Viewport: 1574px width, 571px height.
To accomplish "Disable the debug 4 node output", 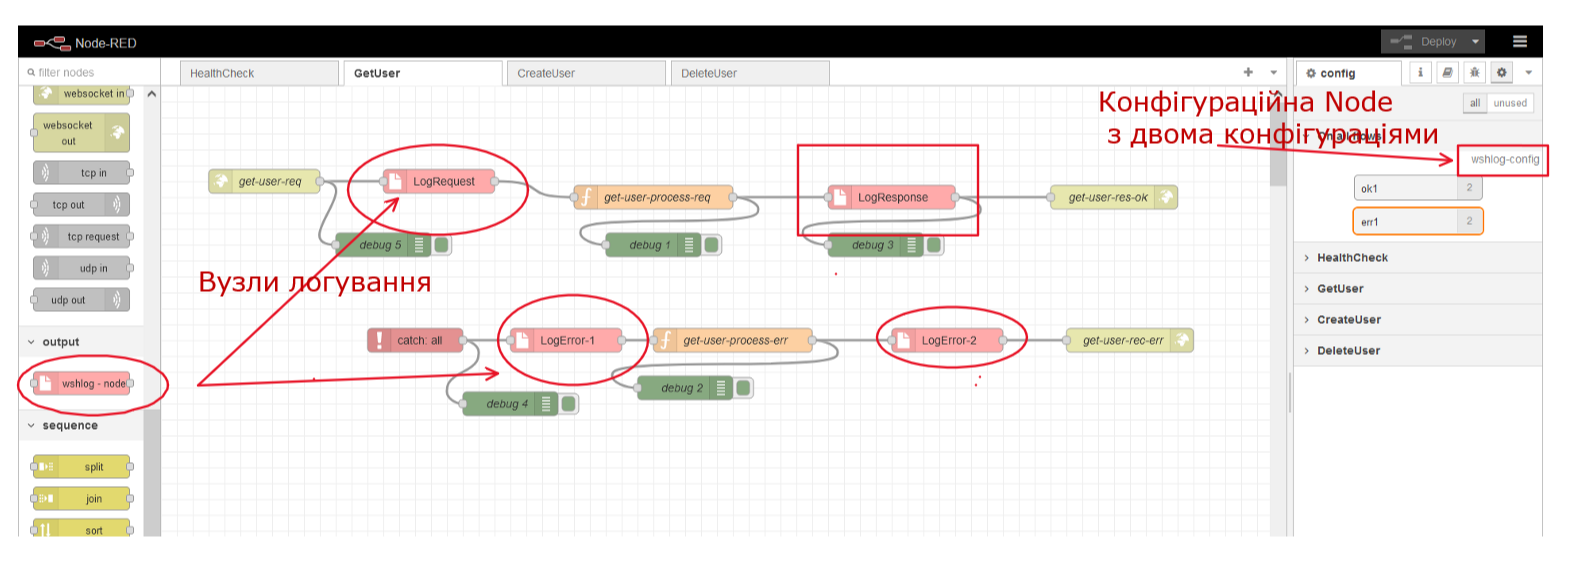I will (x=569, y=404).
